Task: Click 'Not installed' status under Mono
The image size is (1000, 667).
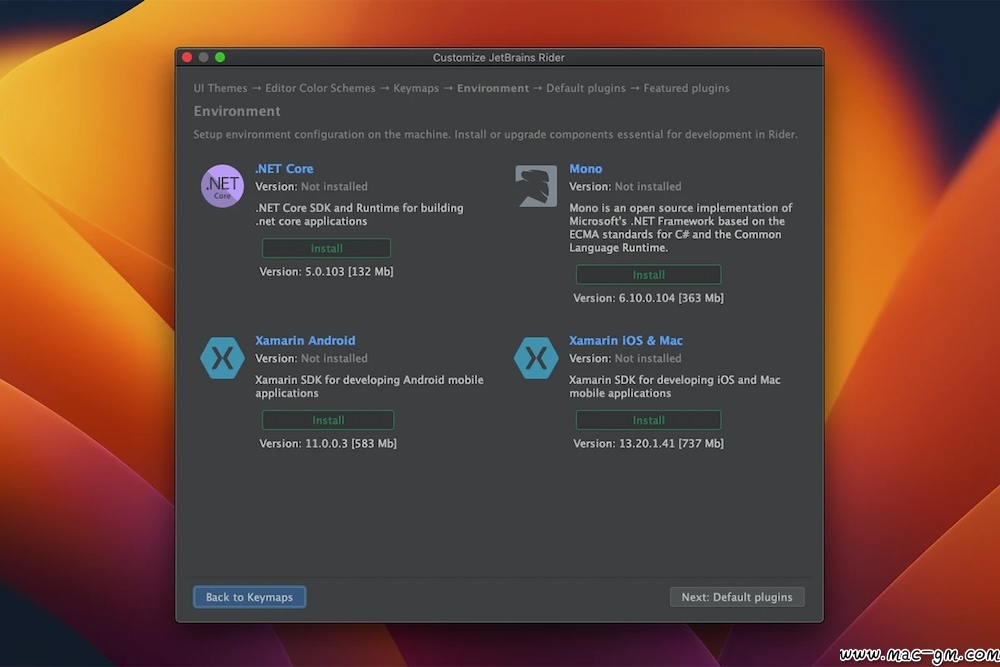Action: tap(648, 186)
